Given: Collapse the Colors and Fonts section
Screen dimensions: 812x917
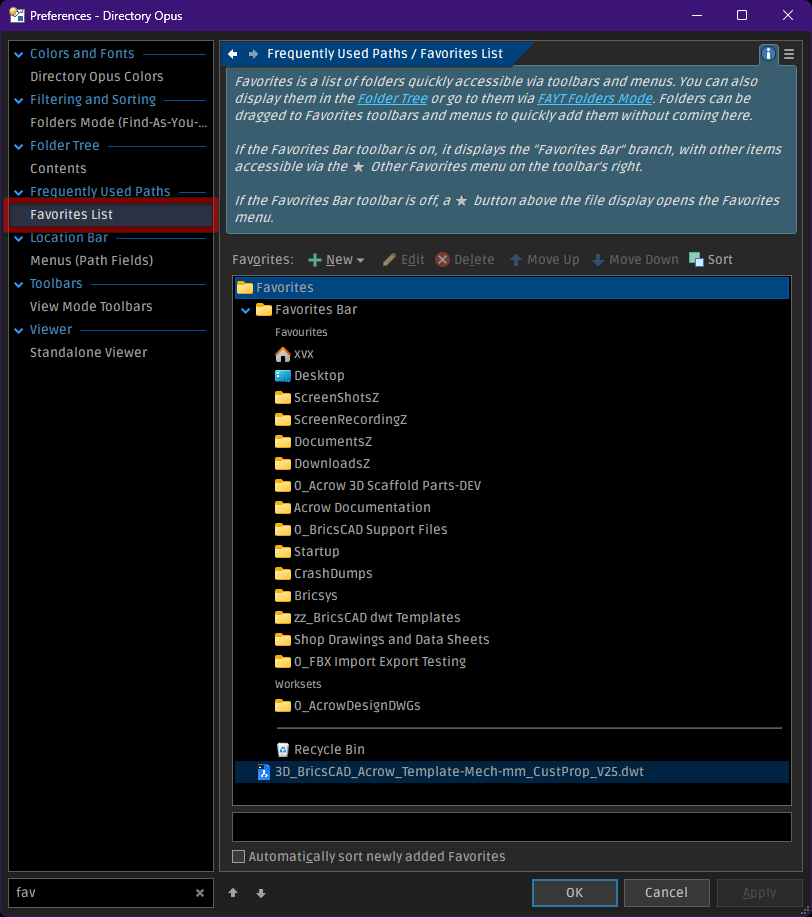Looking at the screenshot, I should pos(19,54).
